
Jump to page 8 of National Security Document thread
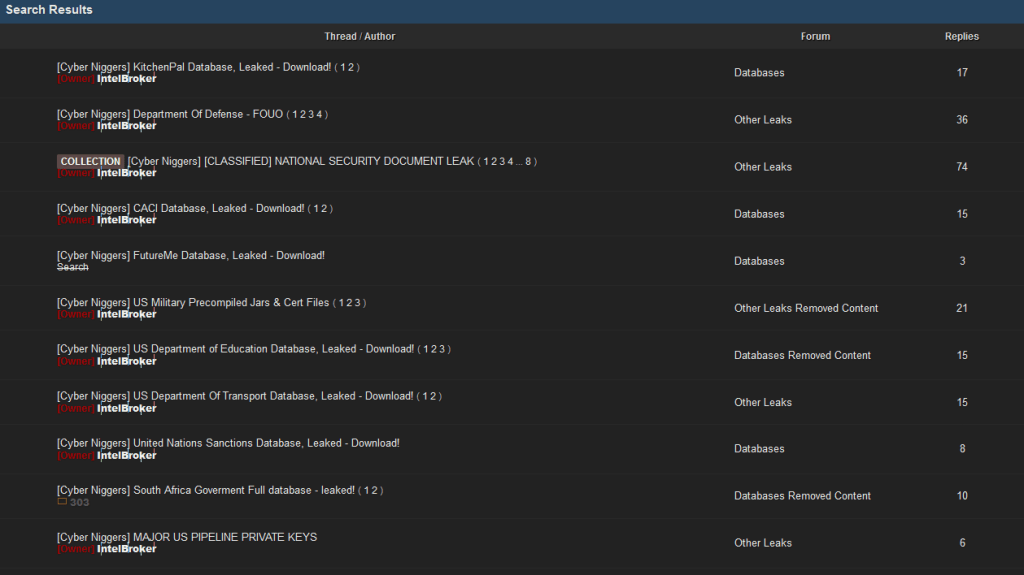click(528, 161)
